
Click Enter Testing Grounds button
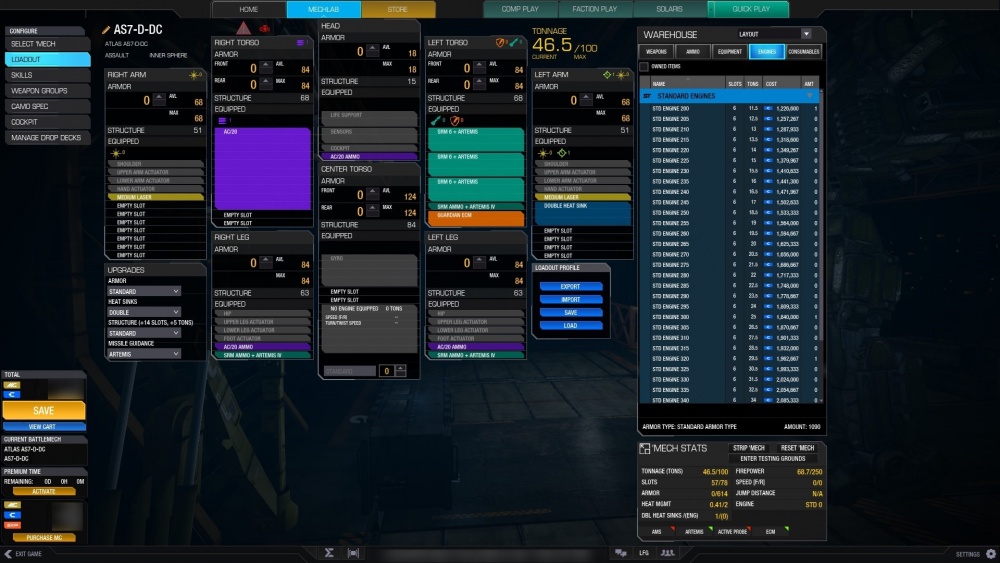772,458
